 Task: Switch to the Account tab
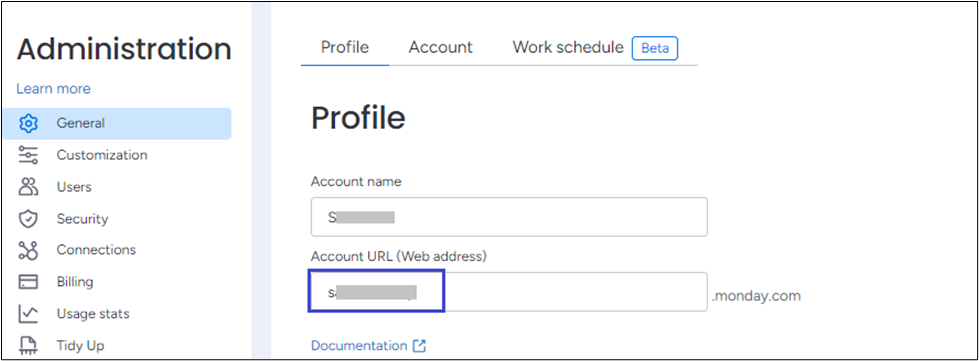click(441, 47)
